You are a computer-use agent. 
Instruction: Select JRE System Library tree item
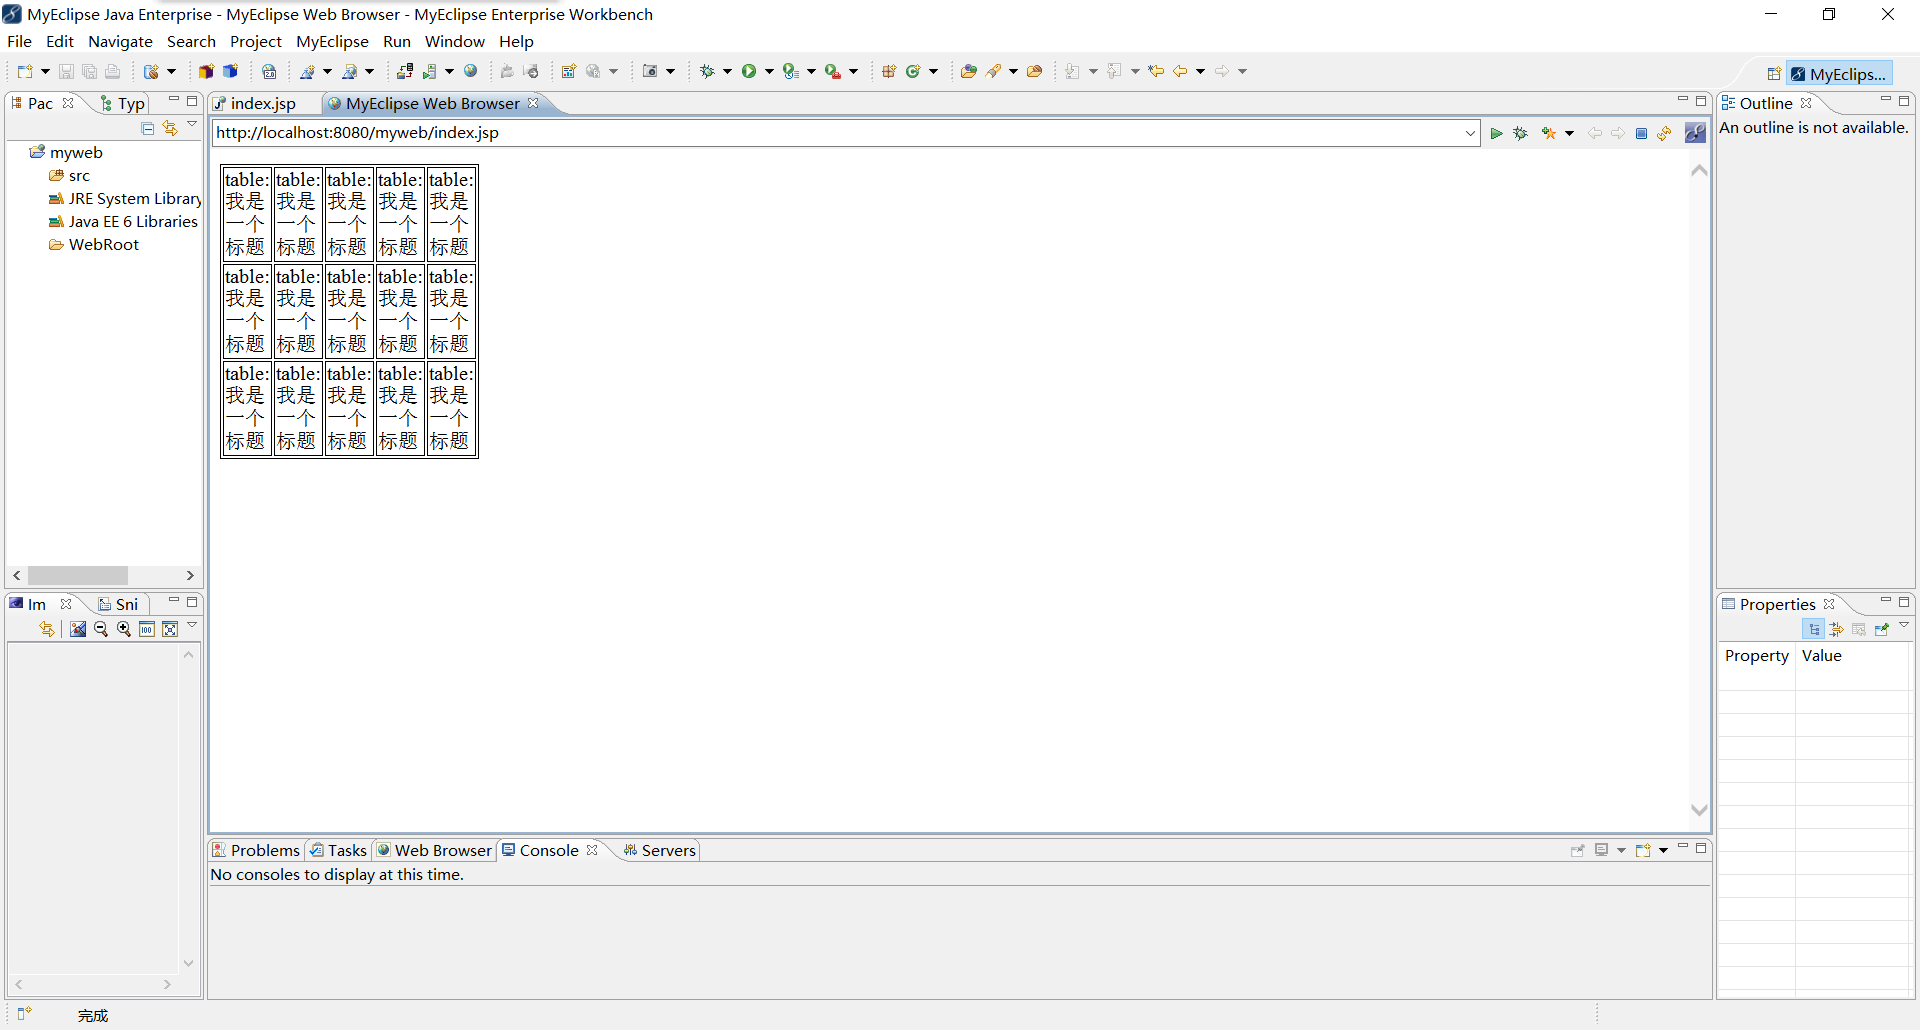(x=125, y=198)
